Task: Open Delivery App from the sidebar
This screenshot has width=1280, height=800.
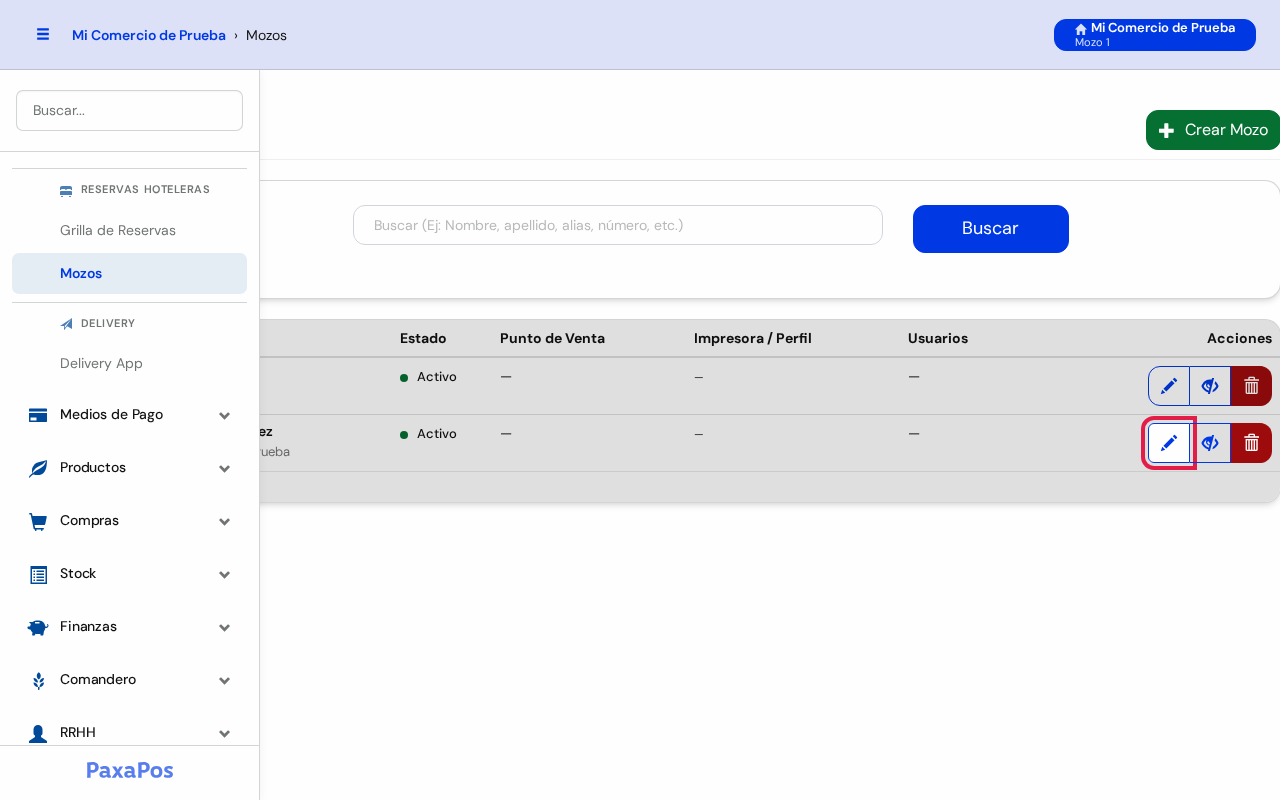Action: pos(130,364)
